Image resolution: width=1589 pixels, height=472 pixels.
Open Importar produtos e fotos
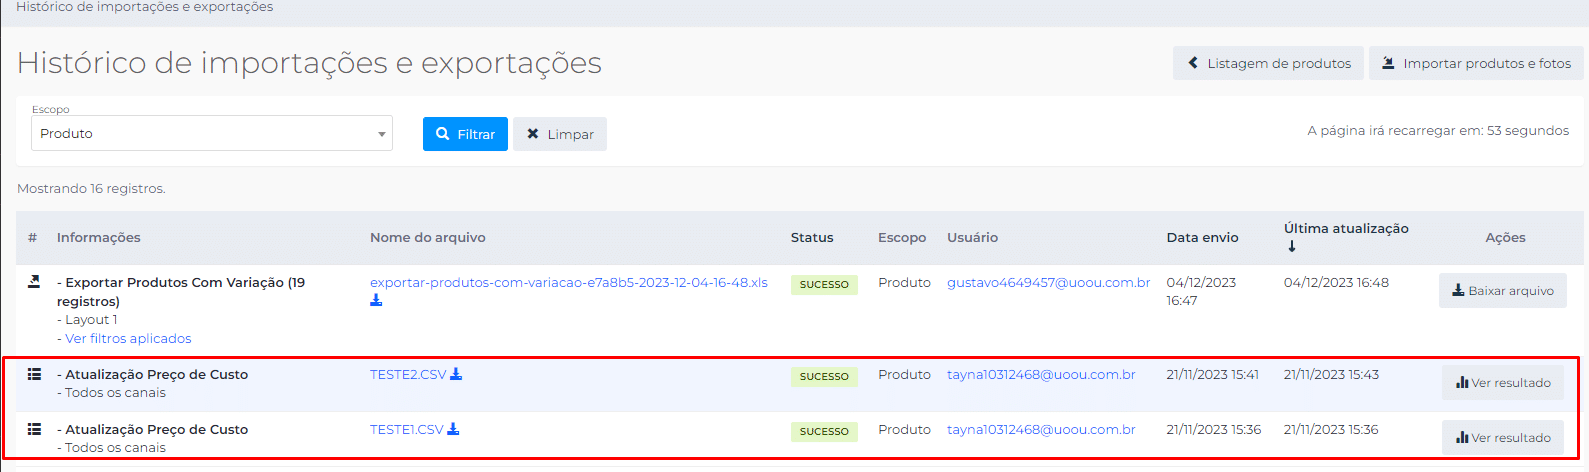point(1477,63)
